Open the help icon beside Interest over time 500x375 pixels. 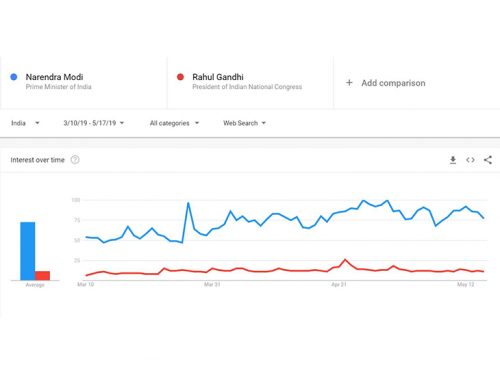[x=75, y=160]
